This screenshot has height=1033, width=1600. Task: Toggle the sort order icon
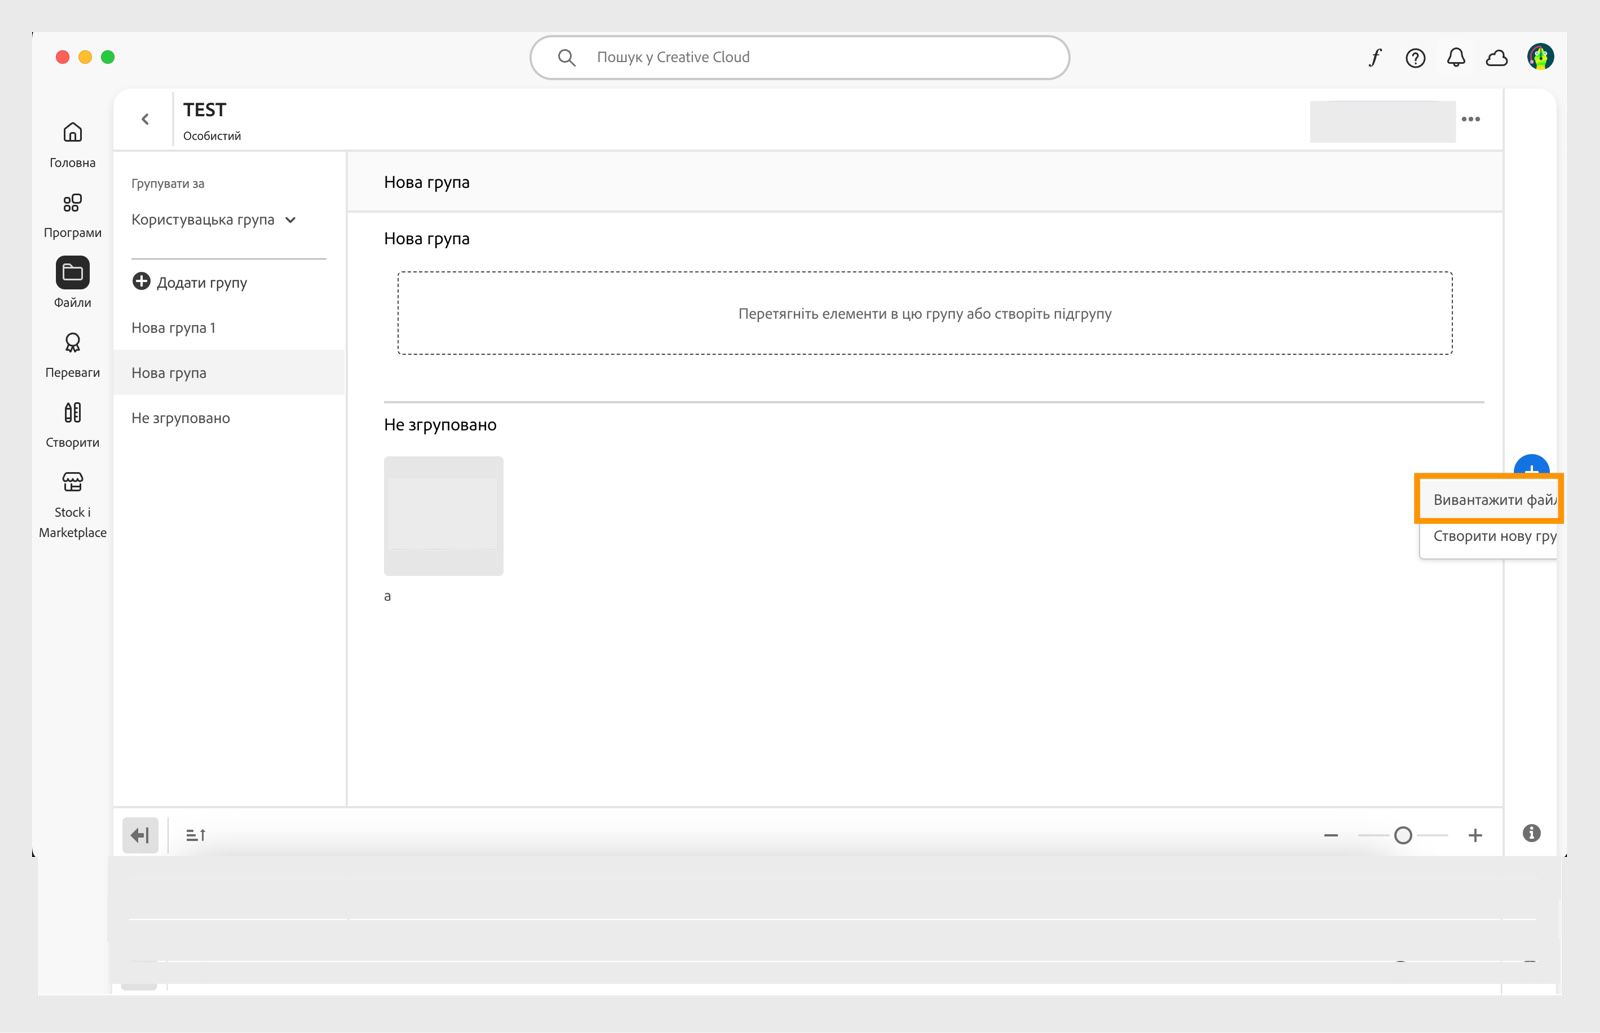click(x=196, y=835)
